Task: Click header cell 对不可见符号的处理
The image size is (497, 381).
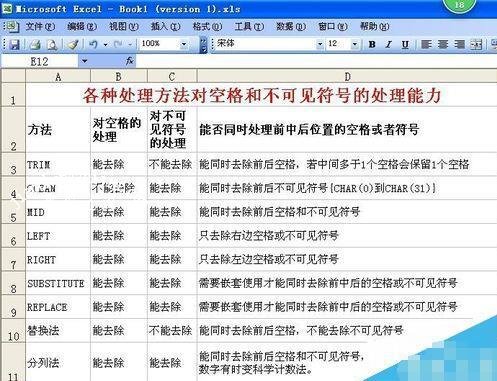Action: click(172, 130)
